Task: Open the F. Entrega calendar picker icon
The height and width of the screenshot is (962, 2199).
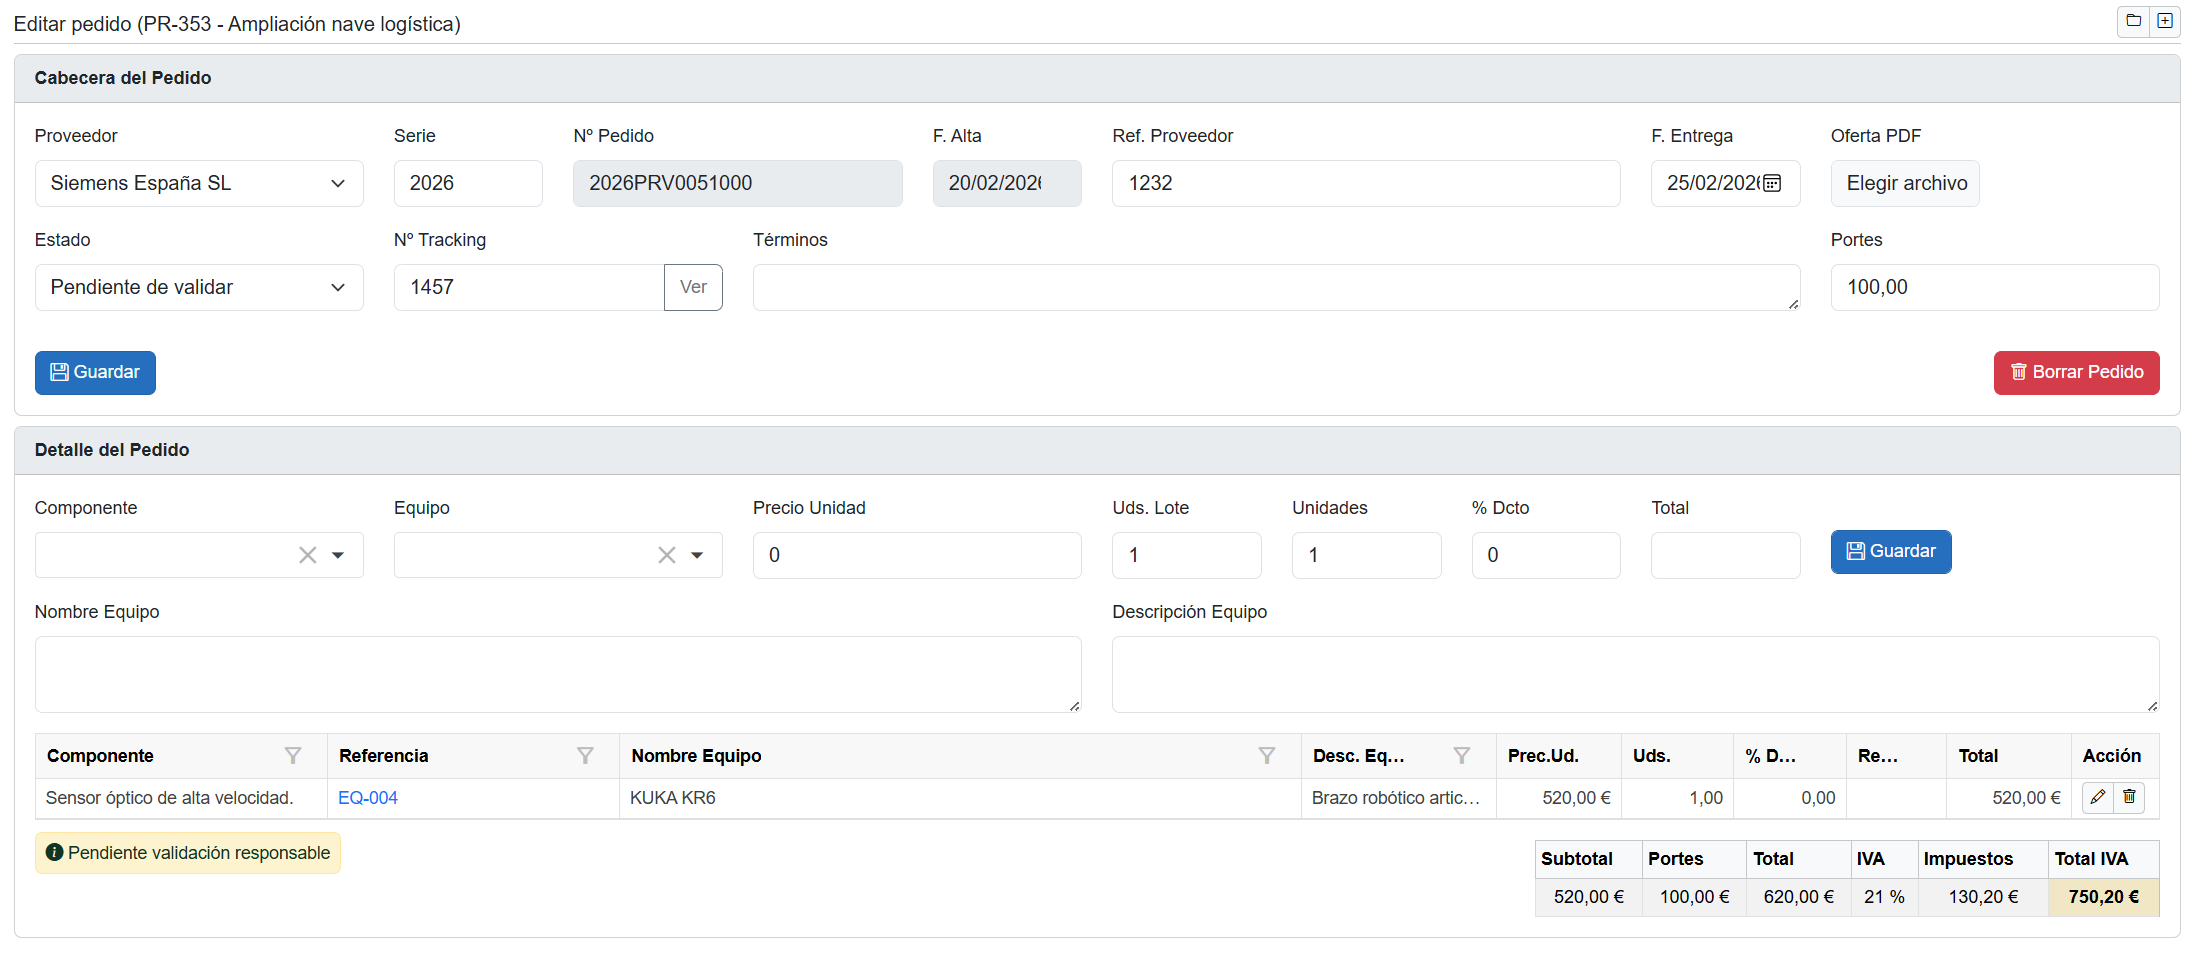Action: point(1771,183)
